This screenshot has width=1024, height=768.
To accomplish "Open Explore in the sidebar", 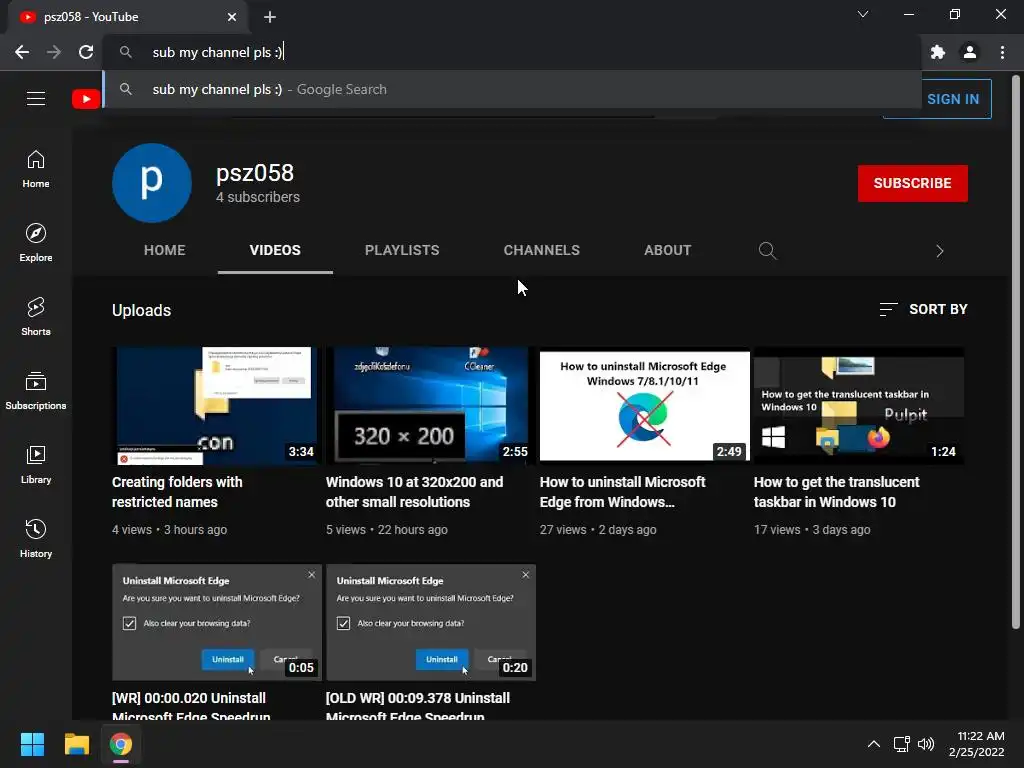I will coord(36,243).
